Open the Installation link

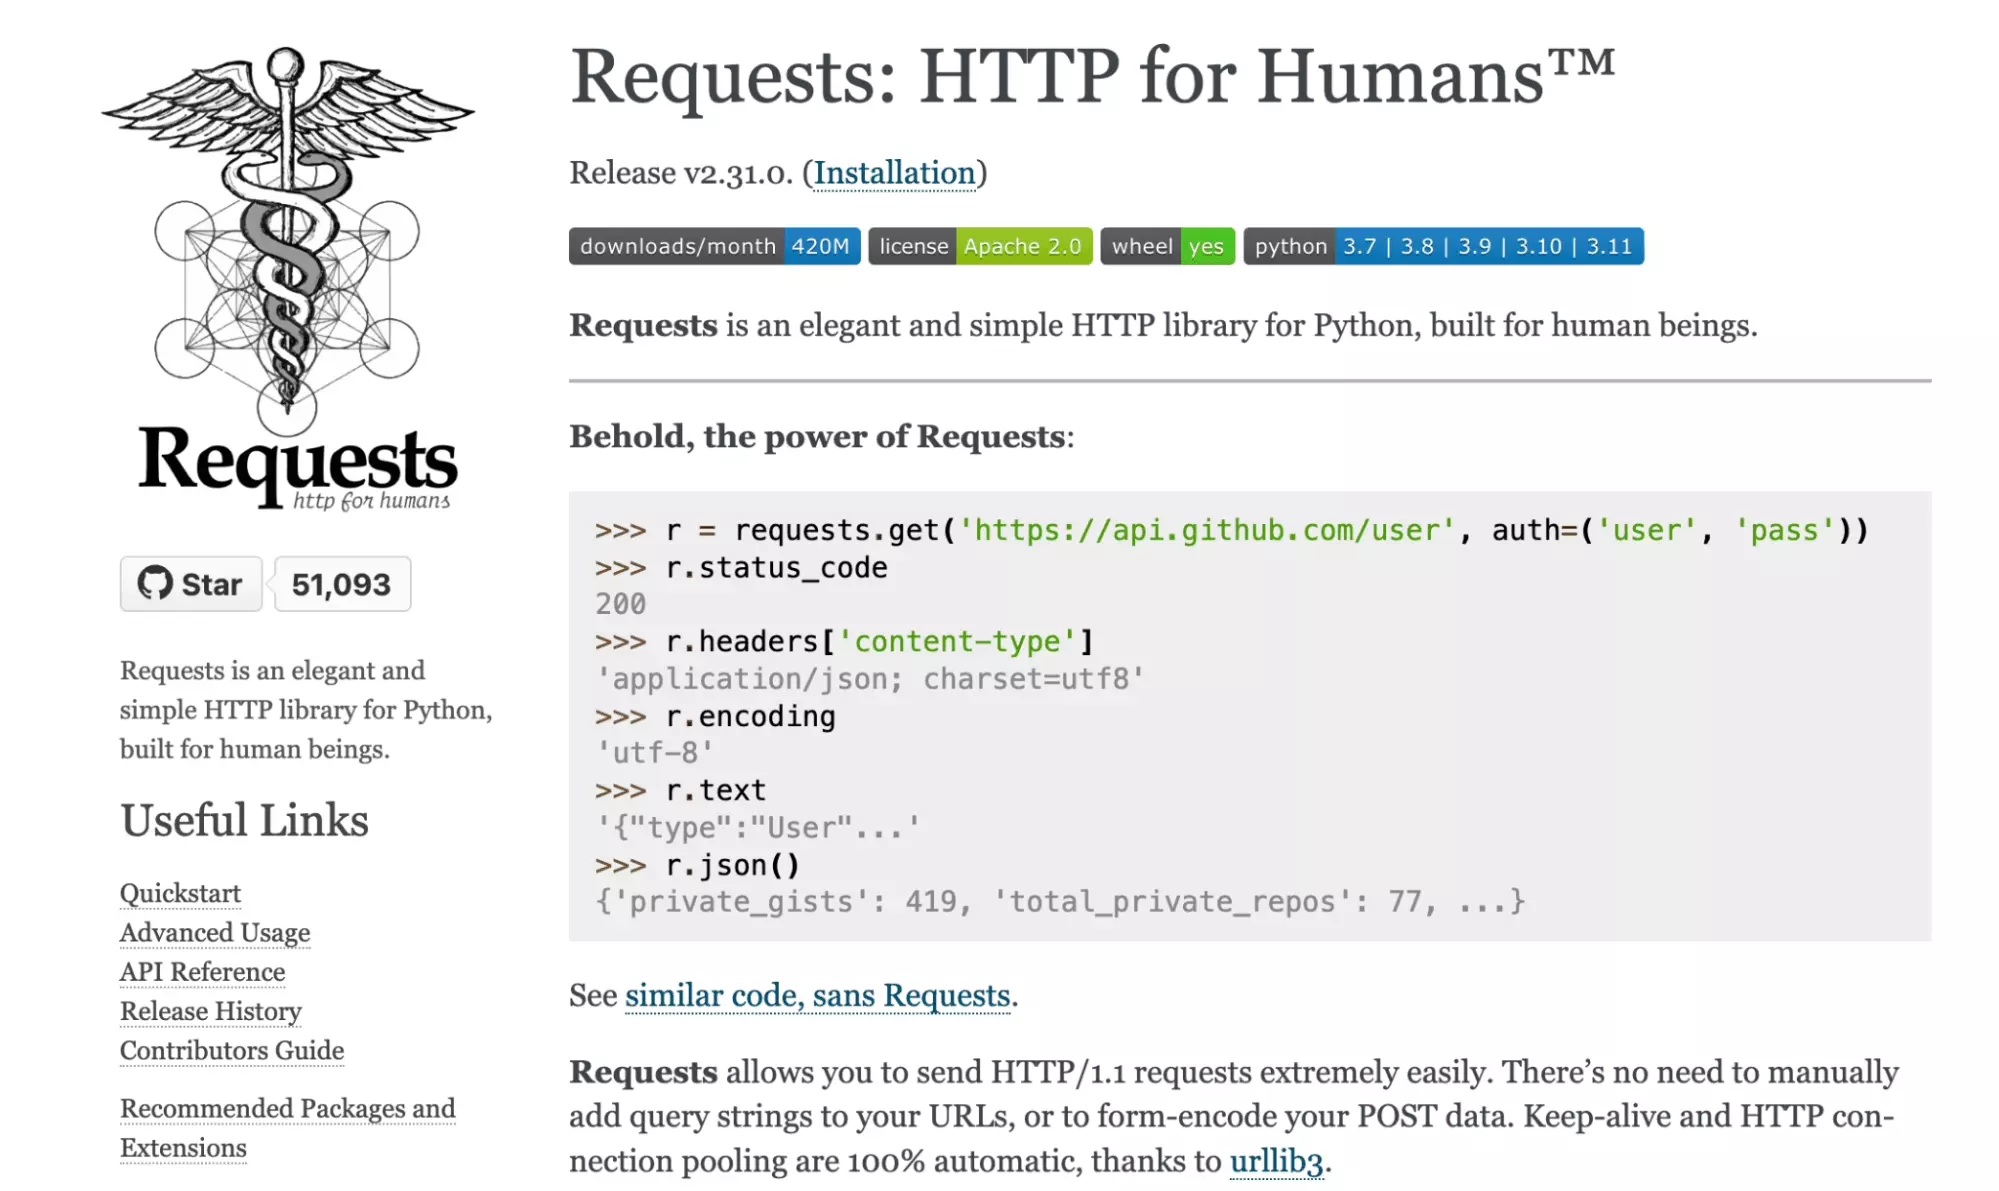895,173
